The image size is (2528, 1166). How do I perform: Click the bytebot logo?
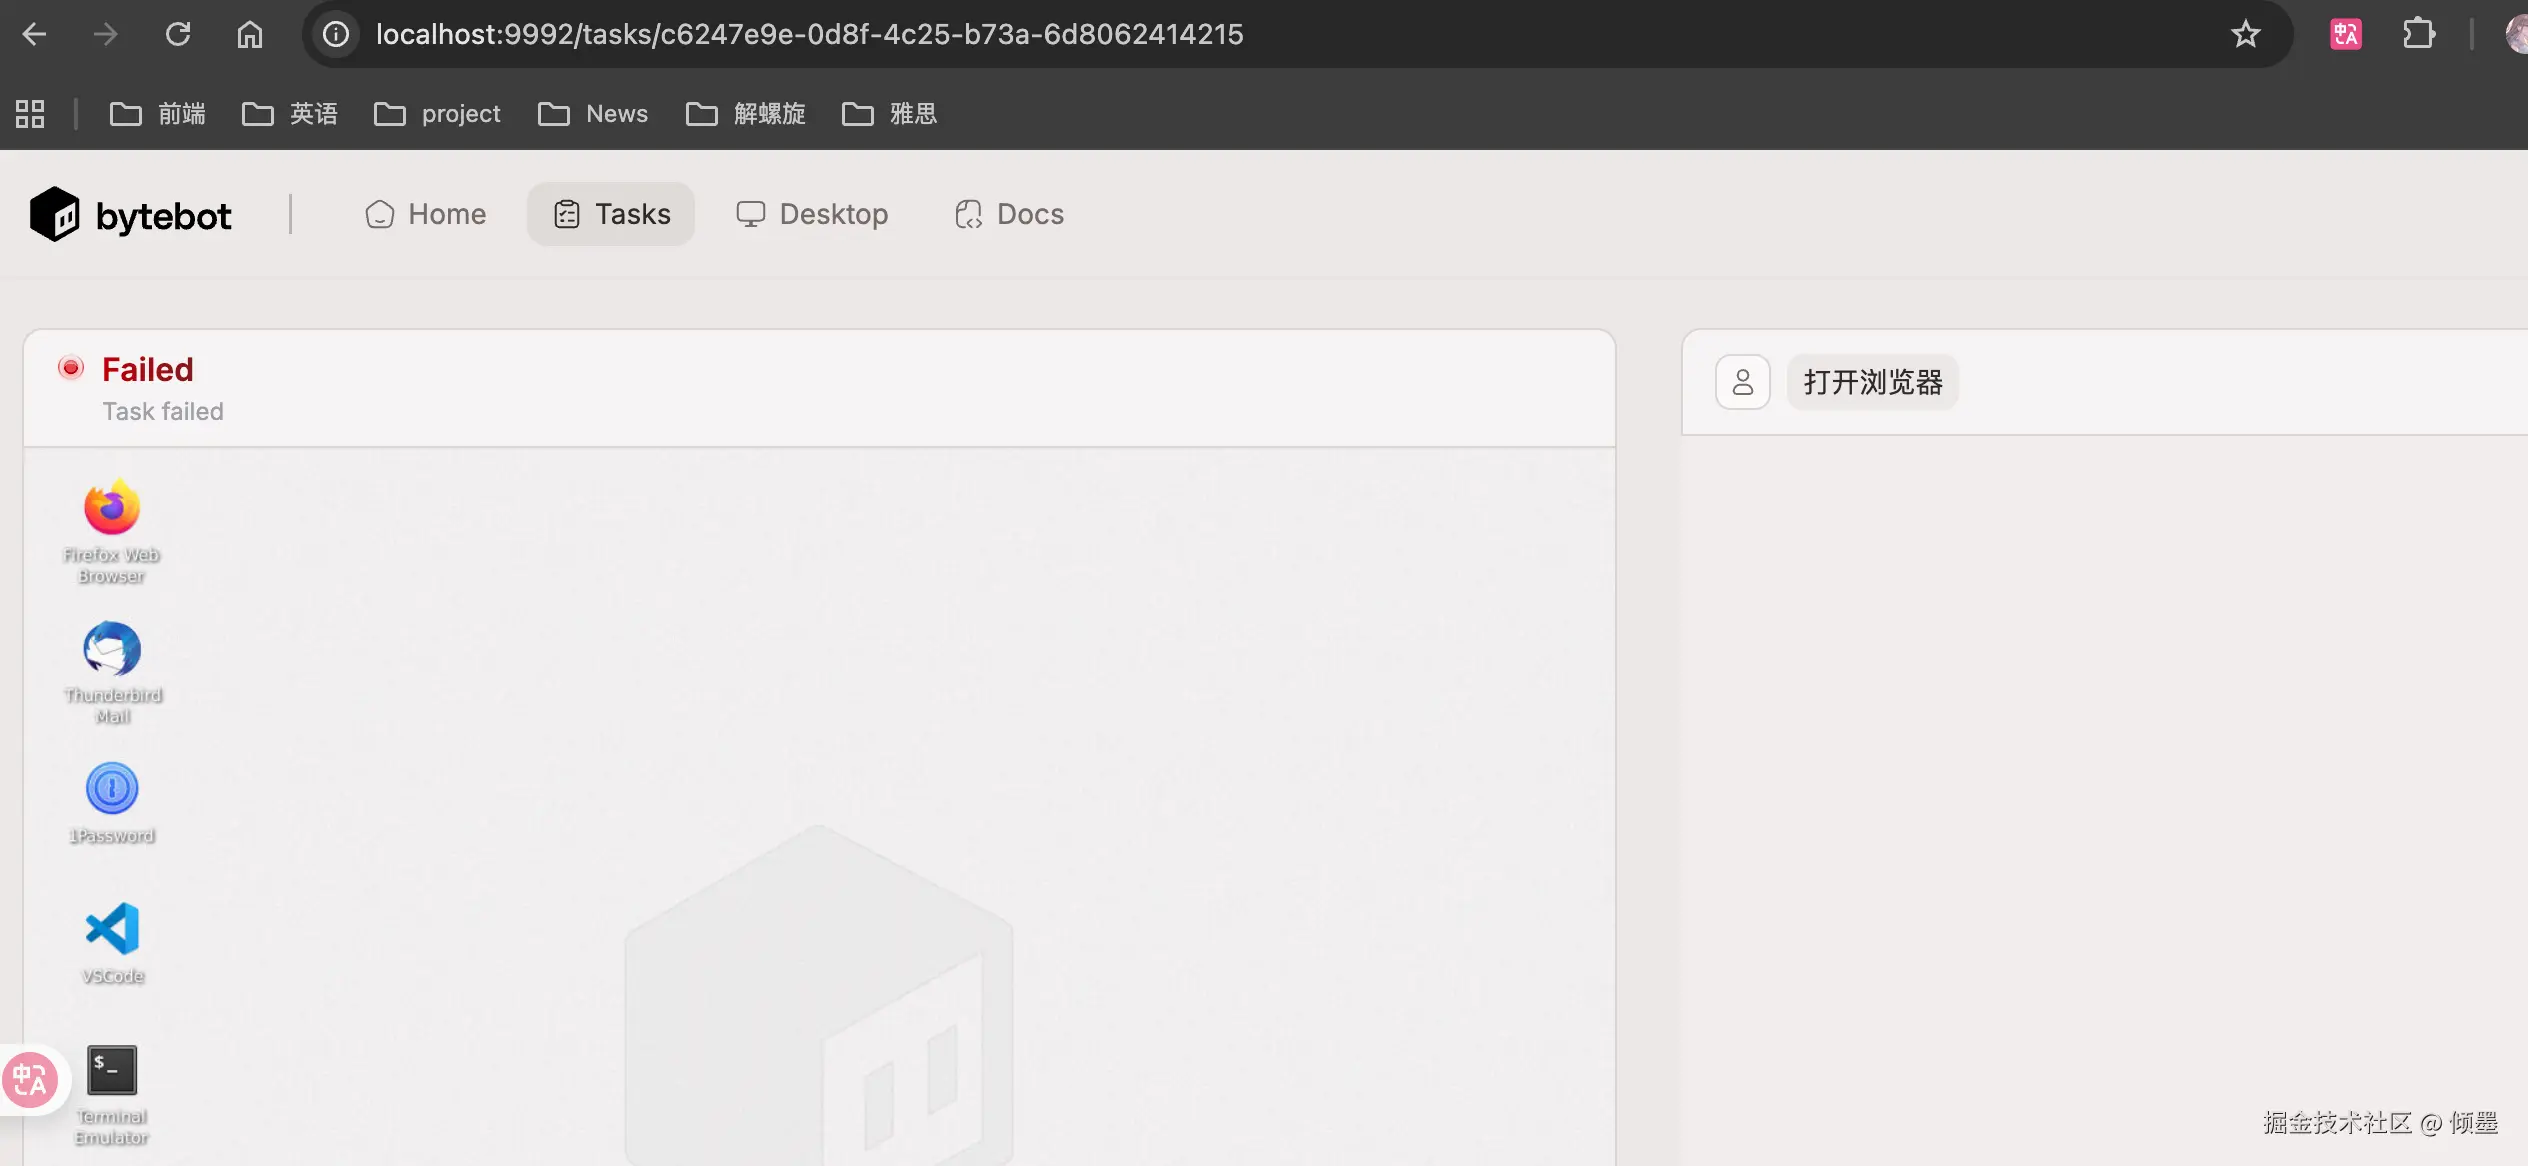coord(131,215)
